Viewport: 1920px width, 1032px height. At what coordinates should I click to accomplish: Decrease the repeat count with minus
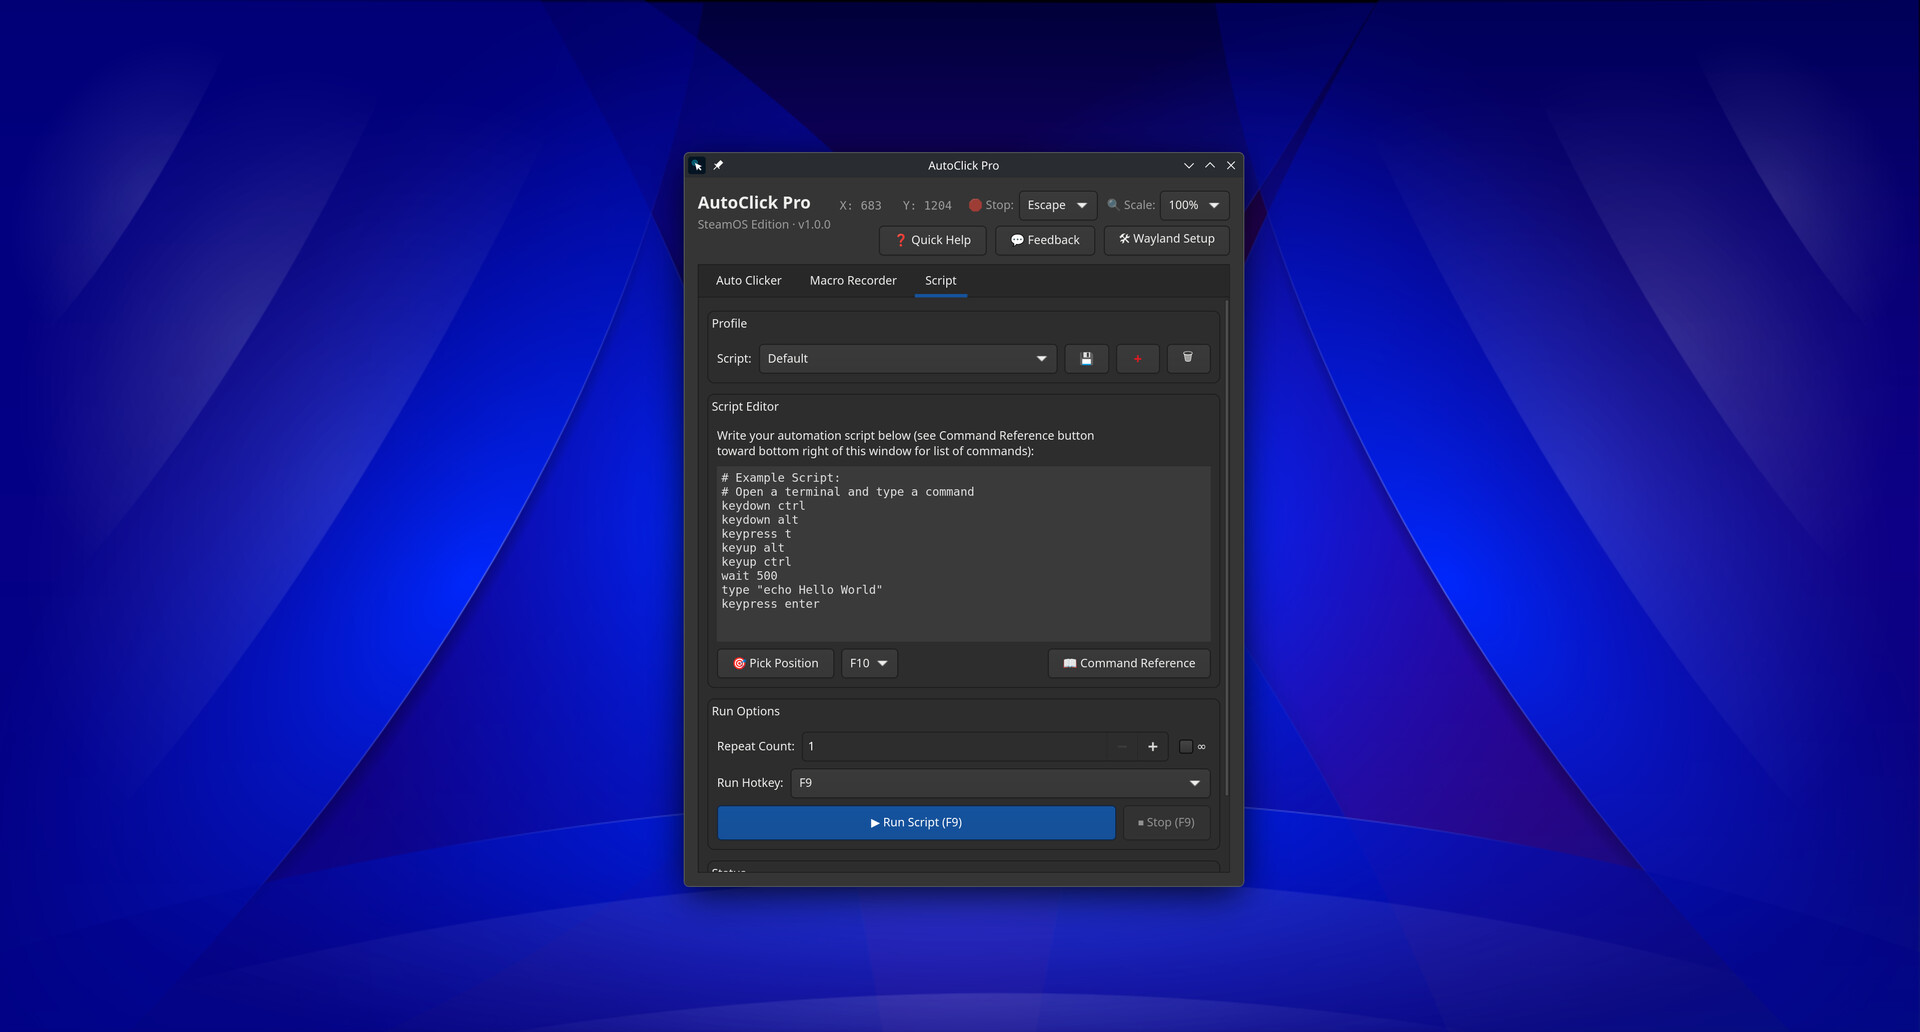click(x=1122, y=747)
